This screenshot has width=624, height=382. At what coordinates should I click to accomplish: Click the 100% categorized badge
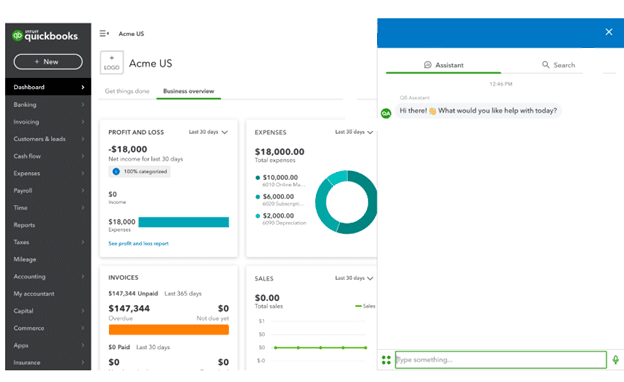pos(140,172)
